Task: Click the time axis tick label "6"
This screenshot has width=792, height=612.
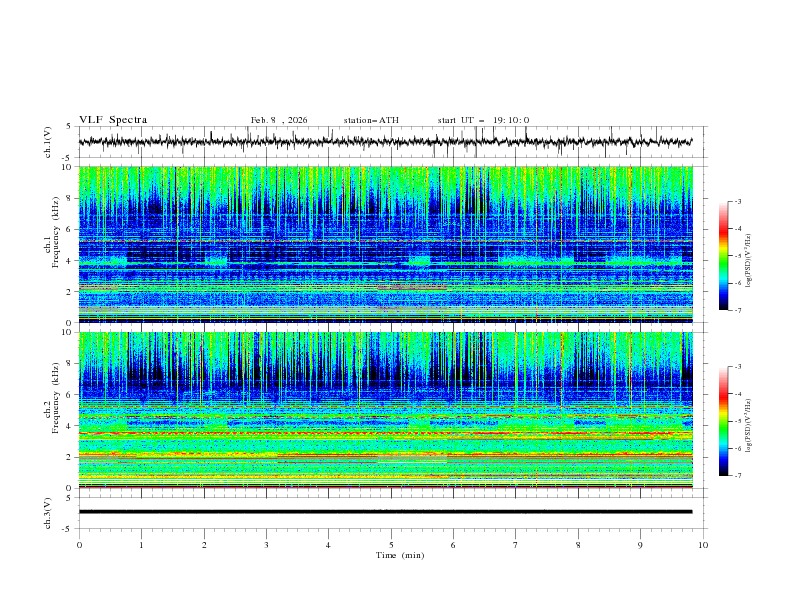Action: click(x=453, y=545)
